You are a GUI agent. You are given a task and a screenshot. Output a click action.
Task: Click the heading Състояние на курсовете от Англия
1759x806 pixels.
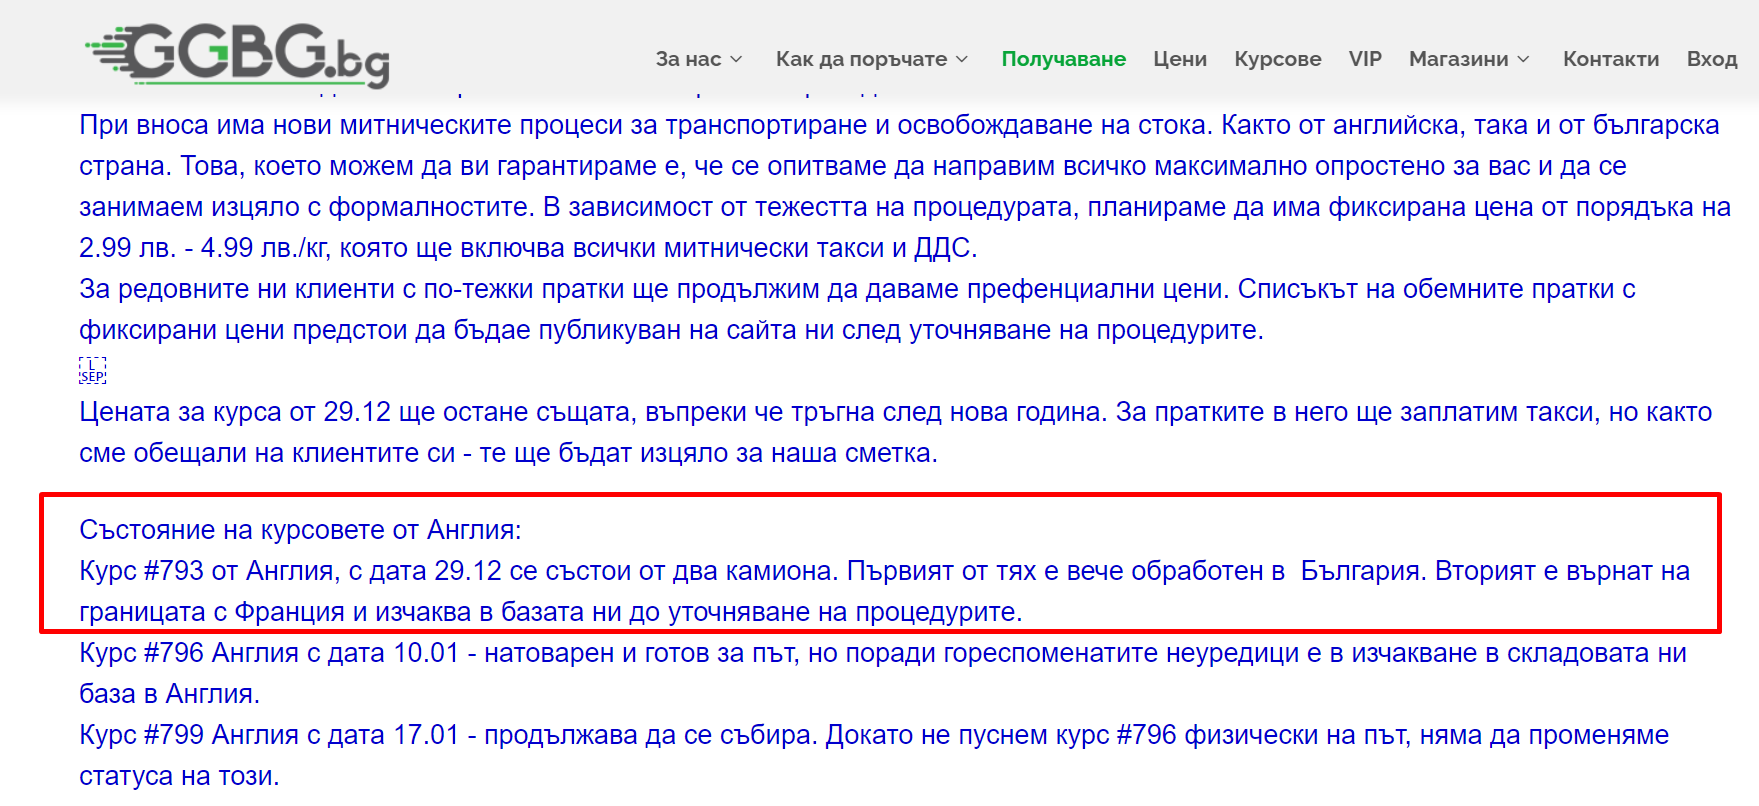coord(300,530)
